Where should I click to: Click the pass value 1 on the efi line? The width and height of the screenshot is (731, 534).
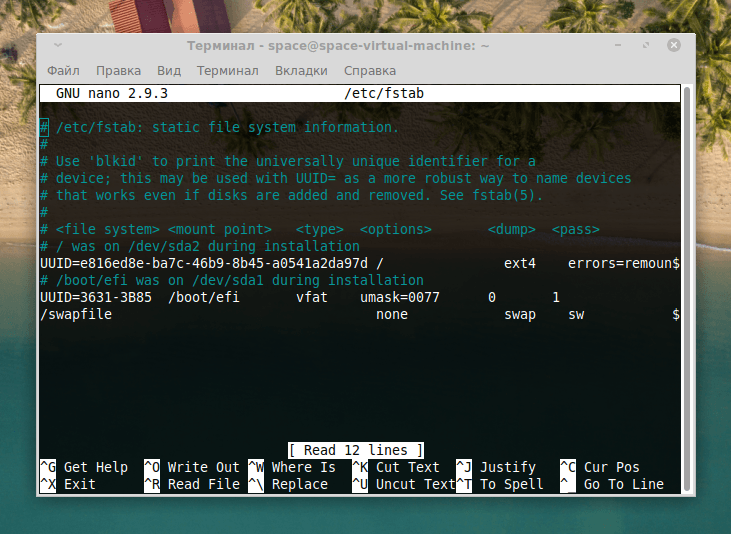556,297
